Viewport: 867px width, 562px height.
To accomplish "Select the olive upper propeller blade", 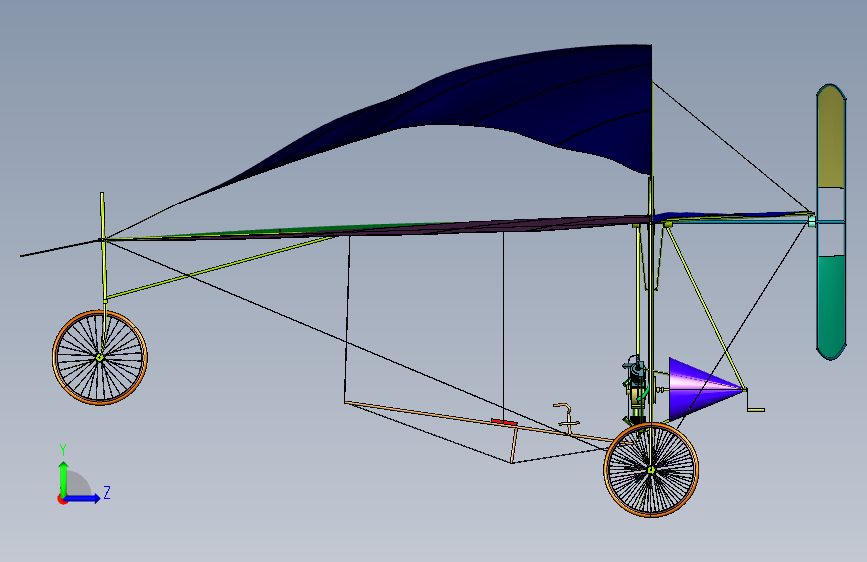I will [x=831, y=136].
